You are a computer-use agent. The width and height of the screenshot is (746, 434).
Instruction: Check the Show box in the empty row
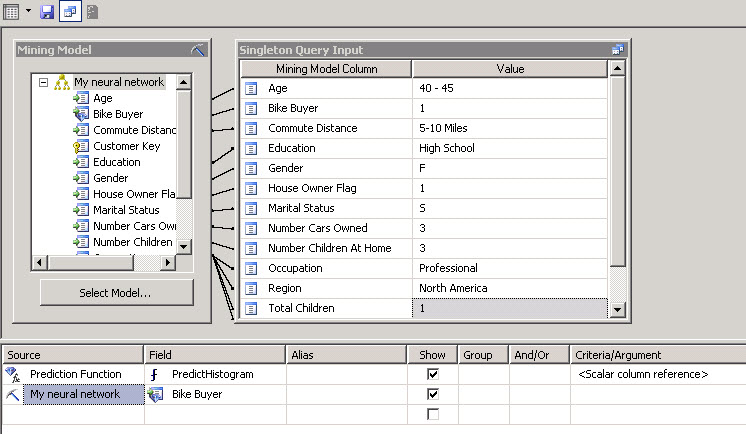pyautogui.click(x=432, y=414)
